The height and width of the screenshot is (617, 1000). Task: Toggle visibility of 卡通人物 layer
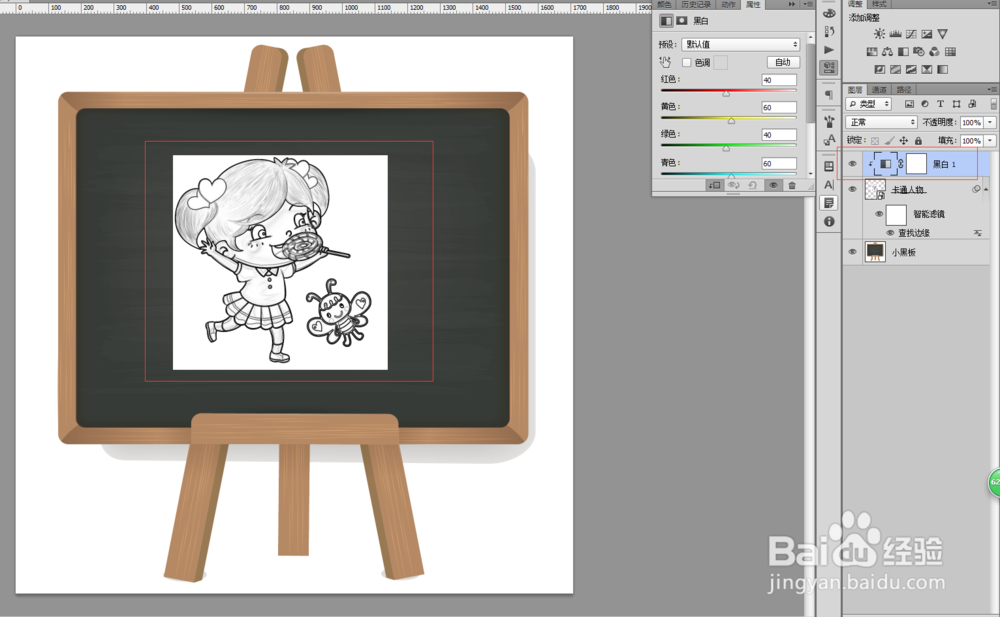tap(853, 190)
